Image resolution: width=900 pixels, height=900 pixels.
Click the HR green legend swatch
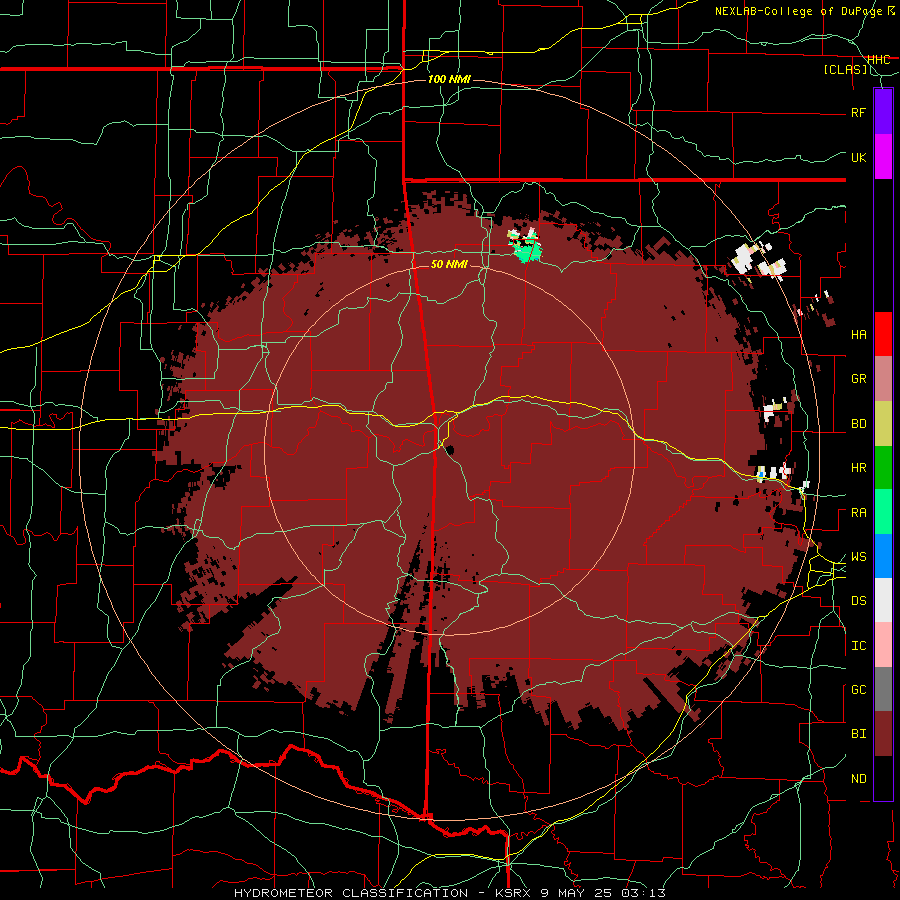pyautogui.click(x=883, y=468)
